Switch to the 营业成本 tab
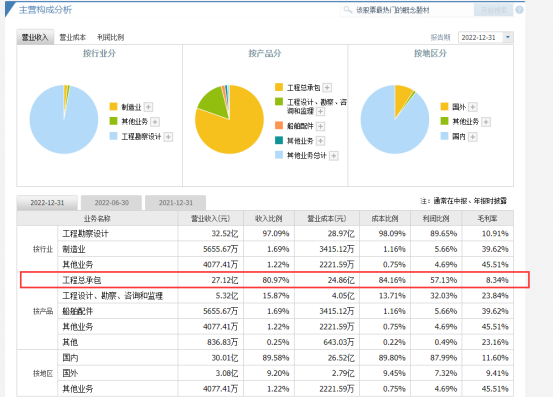Viewport: 554px width, 397px height. (72, 37)
